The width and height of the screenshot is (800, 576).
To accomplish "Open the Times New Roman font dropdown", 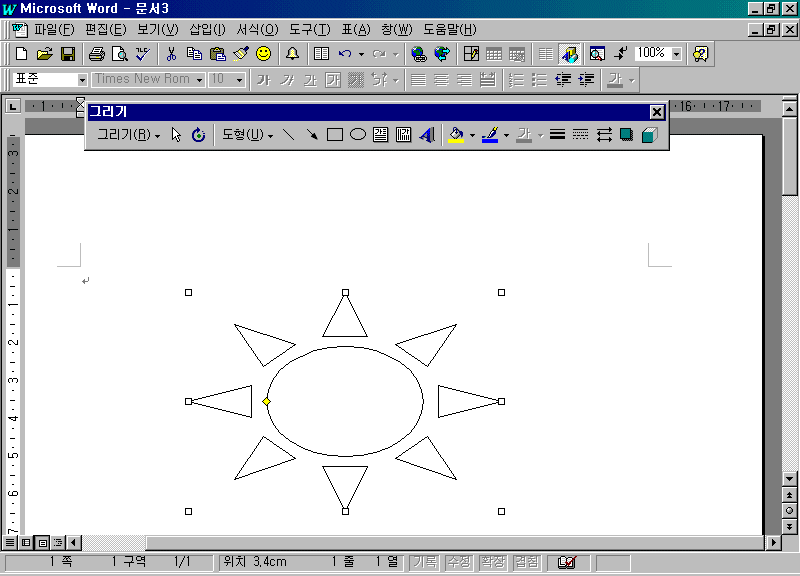I will [x=199, y=80].
